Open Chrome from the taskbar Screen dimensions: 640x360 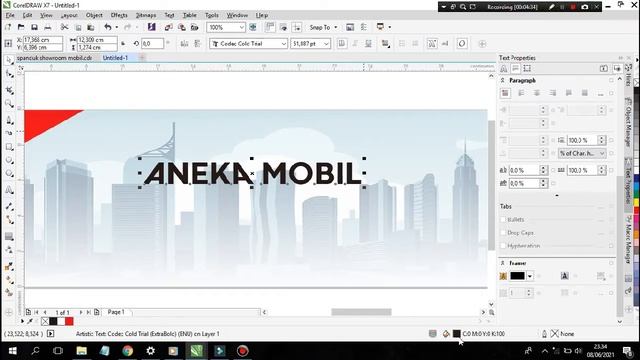(127, 351)
